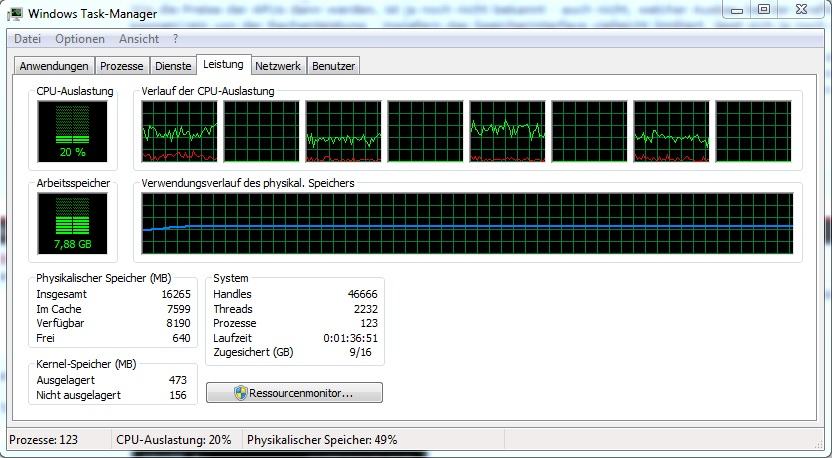The image size is (832, 458).
Task: Switch to the Prozesse tab
Action: (122, 66)
